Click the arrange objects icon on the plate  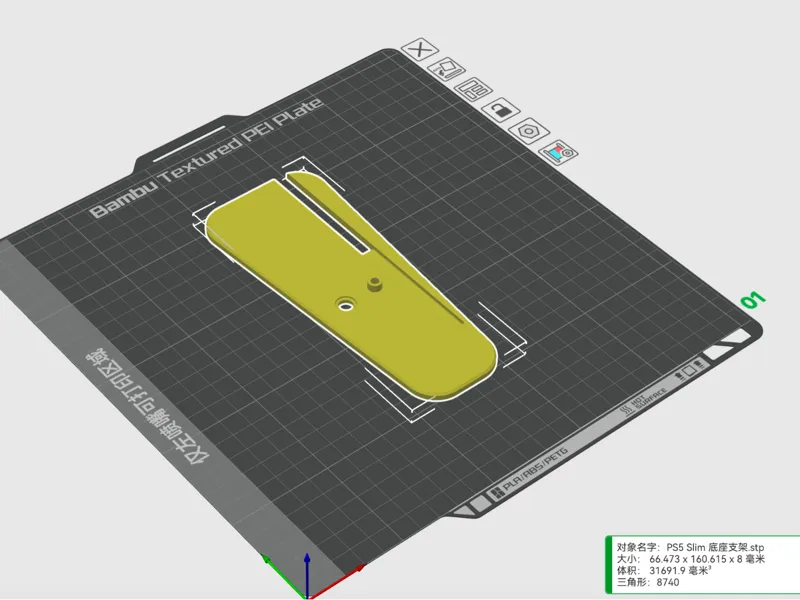click(x=473, y=89)
